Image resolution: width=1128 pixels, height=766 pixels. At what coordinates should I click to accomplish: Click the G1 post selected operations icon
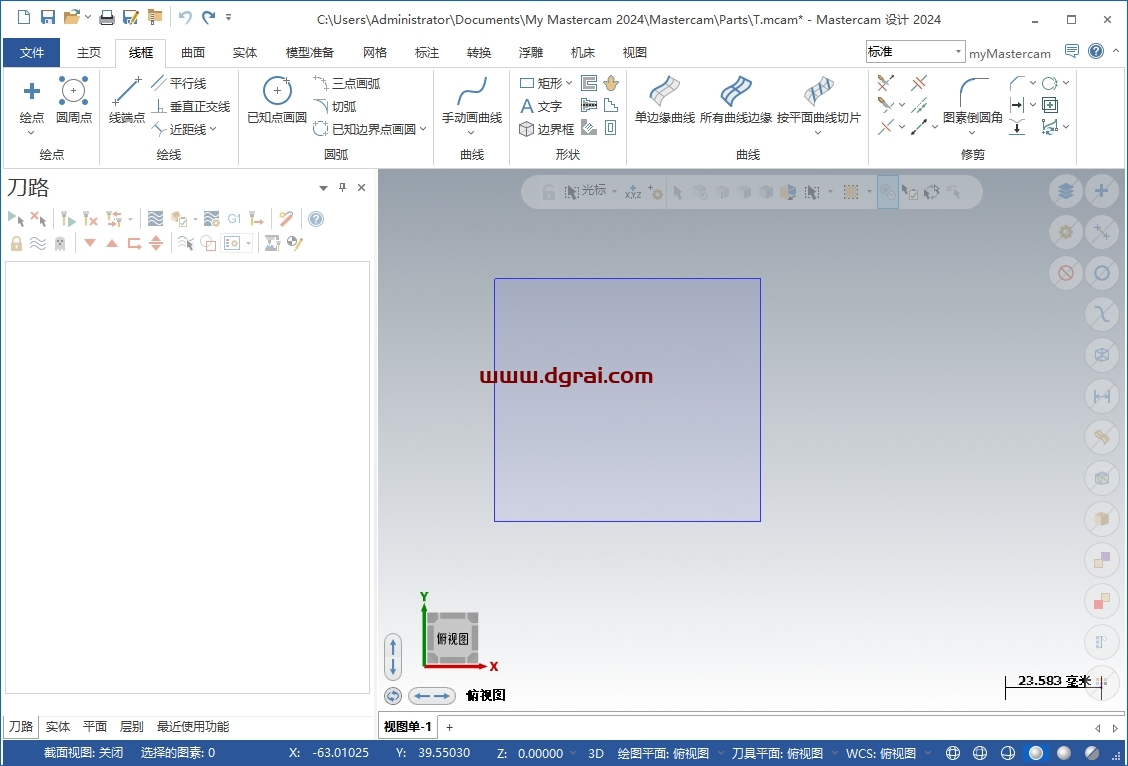point(234,219)
